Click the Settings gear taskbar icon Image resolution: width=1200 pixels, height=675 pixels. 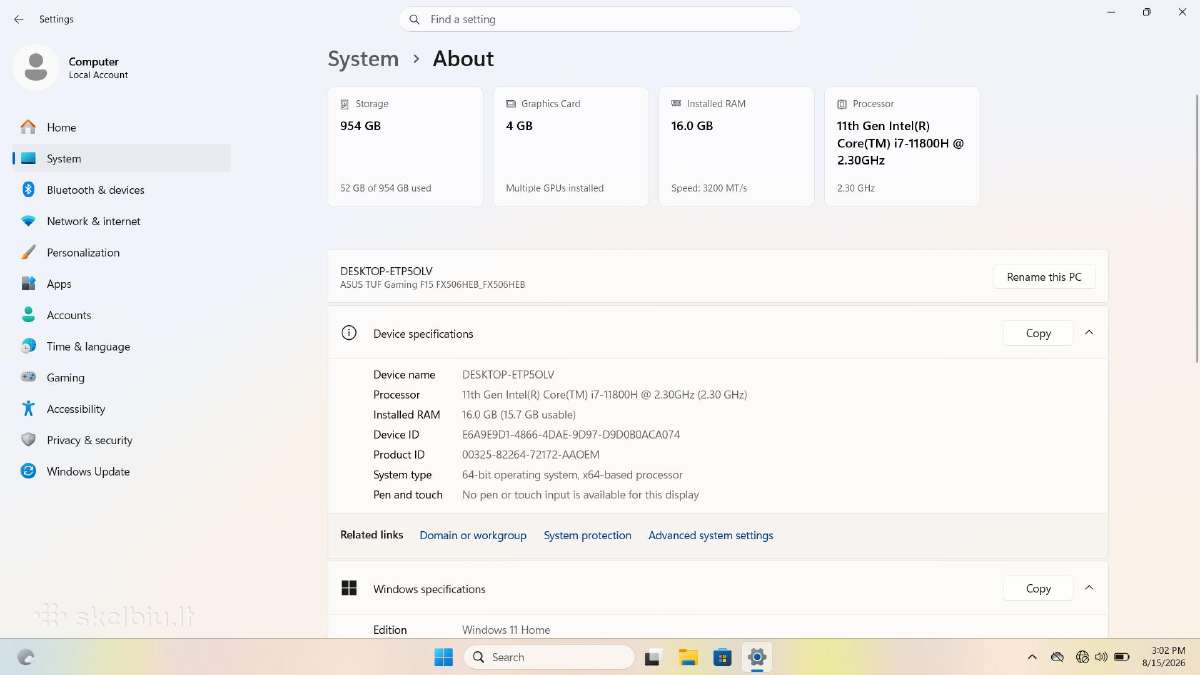point(757,657)
